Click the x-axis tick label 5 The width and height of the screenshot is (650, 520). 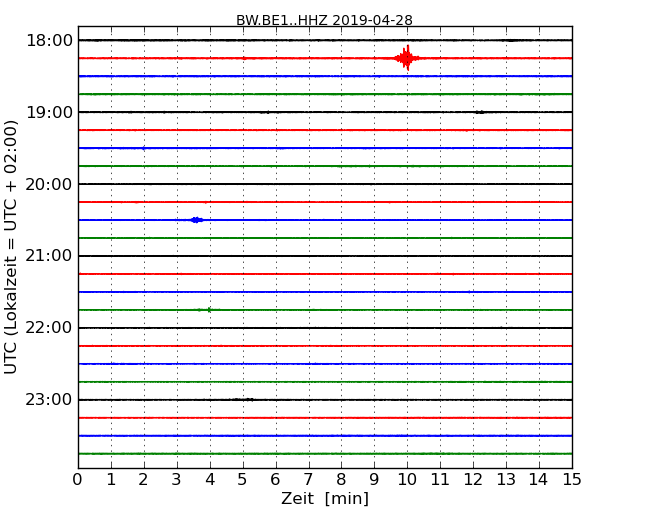point(243,480)
